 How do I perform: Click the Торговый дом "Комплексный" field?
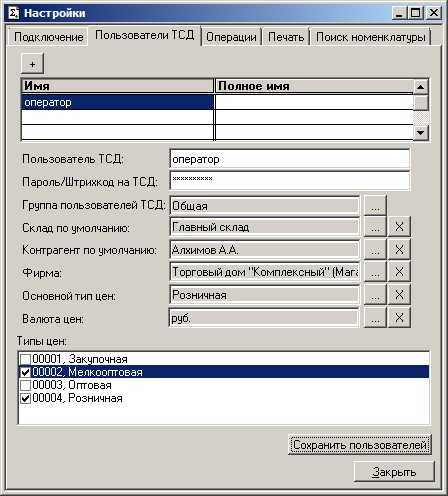point(264,272)
